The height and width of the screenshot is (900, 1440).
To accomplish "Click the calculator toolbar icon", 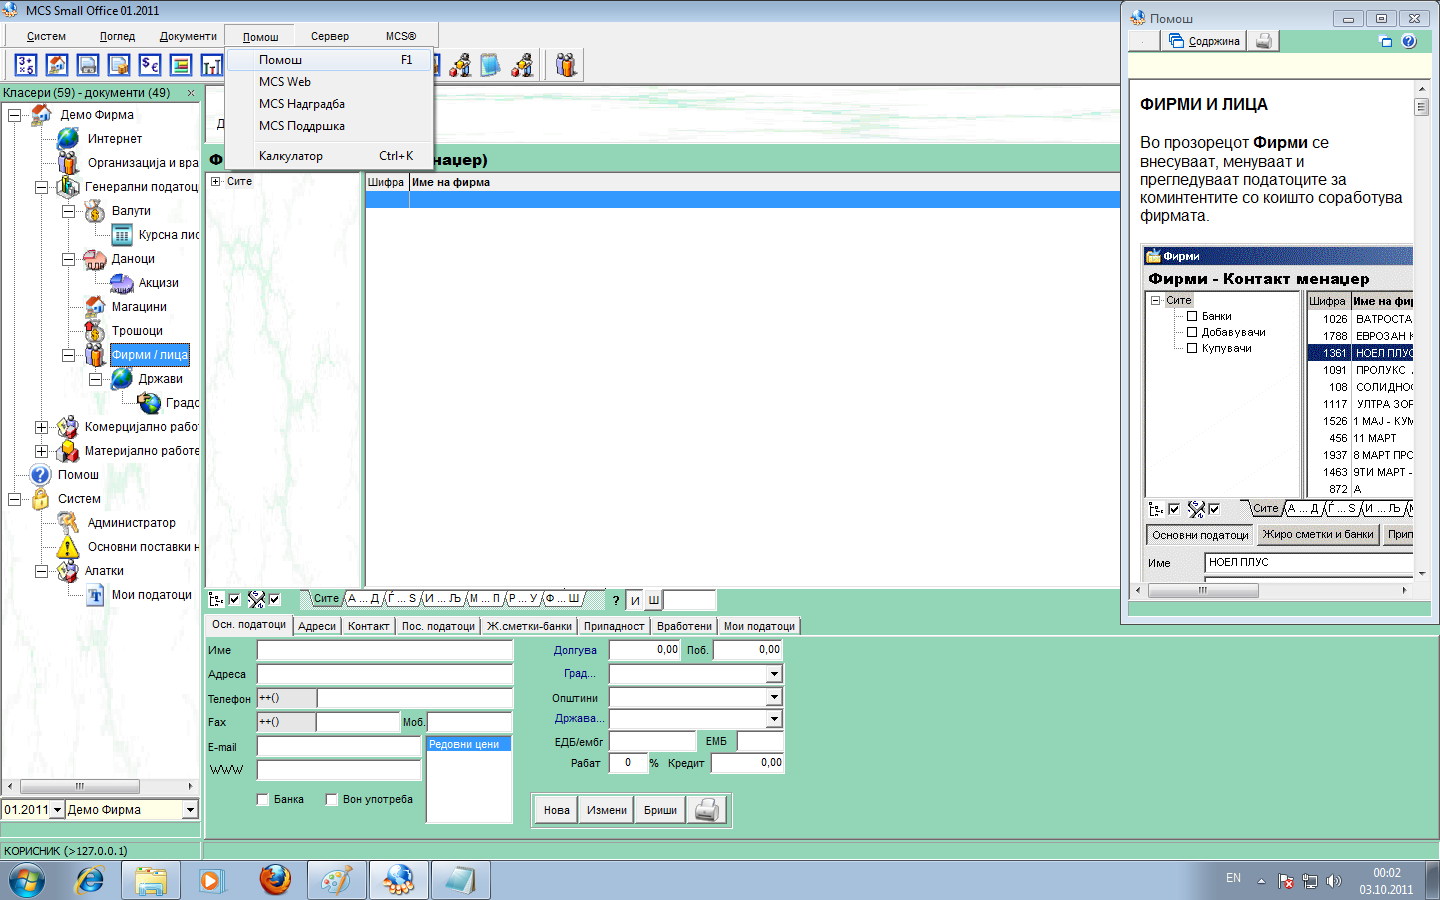I will (x=26, y=65).
